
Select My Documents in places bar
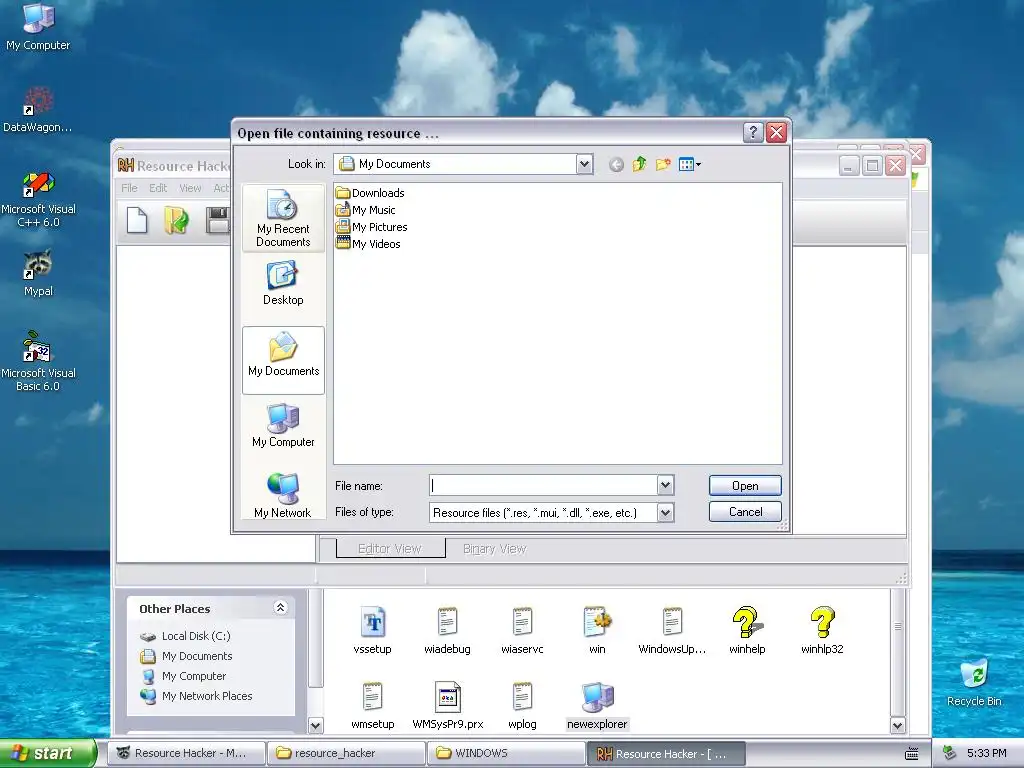coord(283,360)
